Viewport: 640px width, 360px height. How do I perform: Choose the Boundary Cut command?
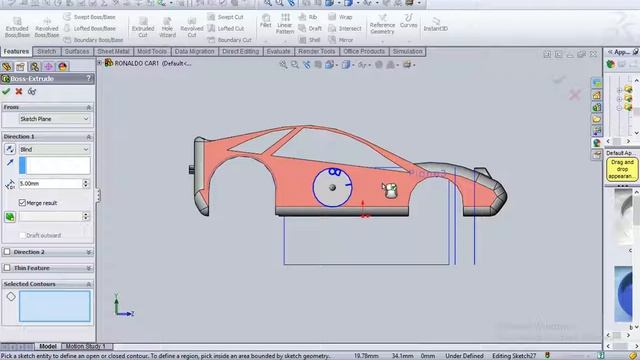pos(229,40)
